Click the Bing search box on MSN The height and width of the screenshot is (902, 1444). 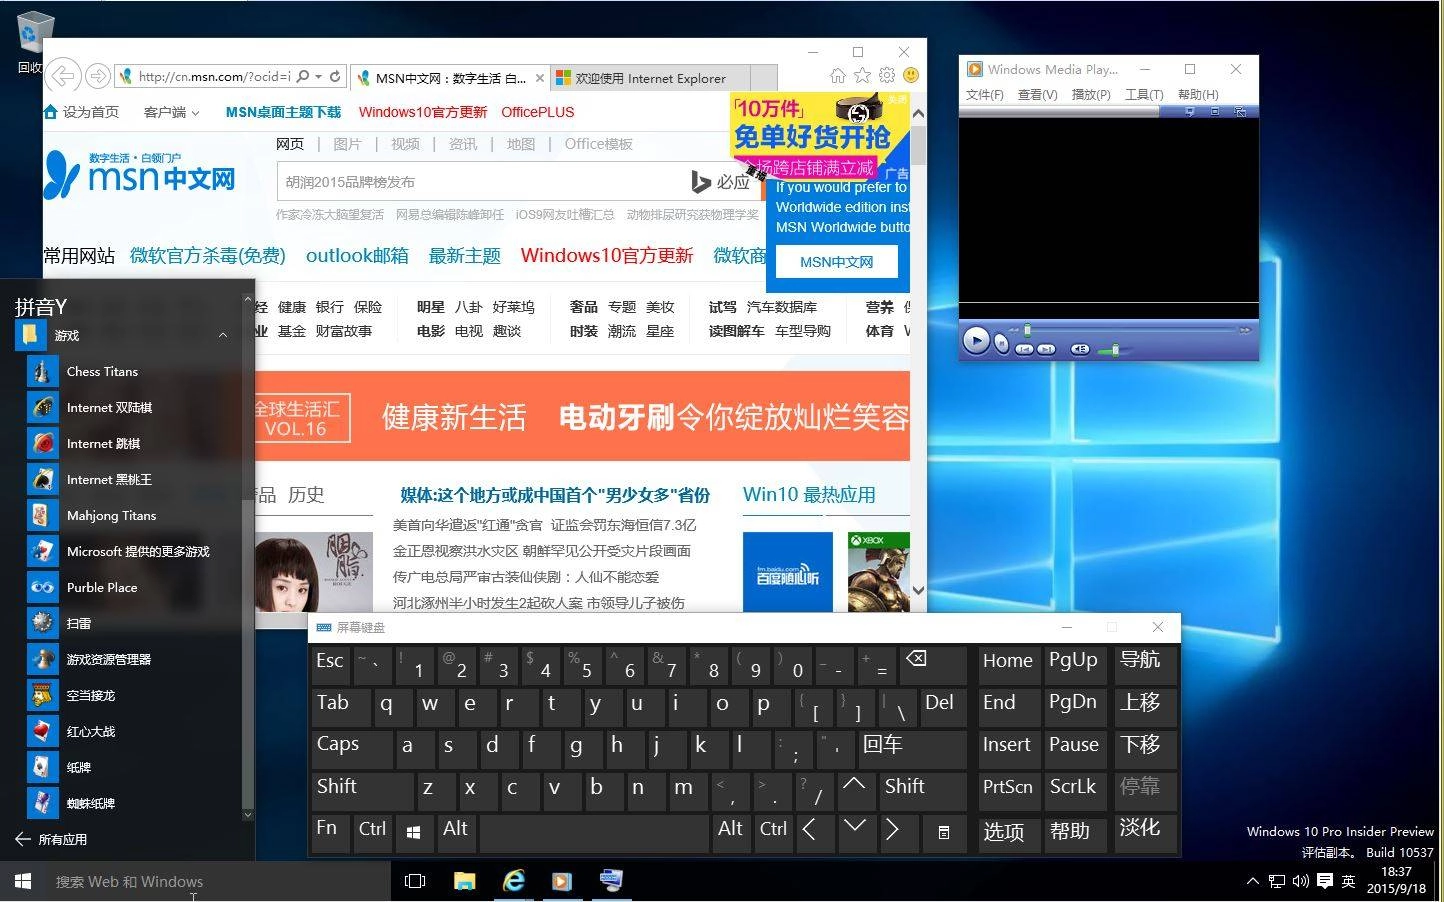480,182
